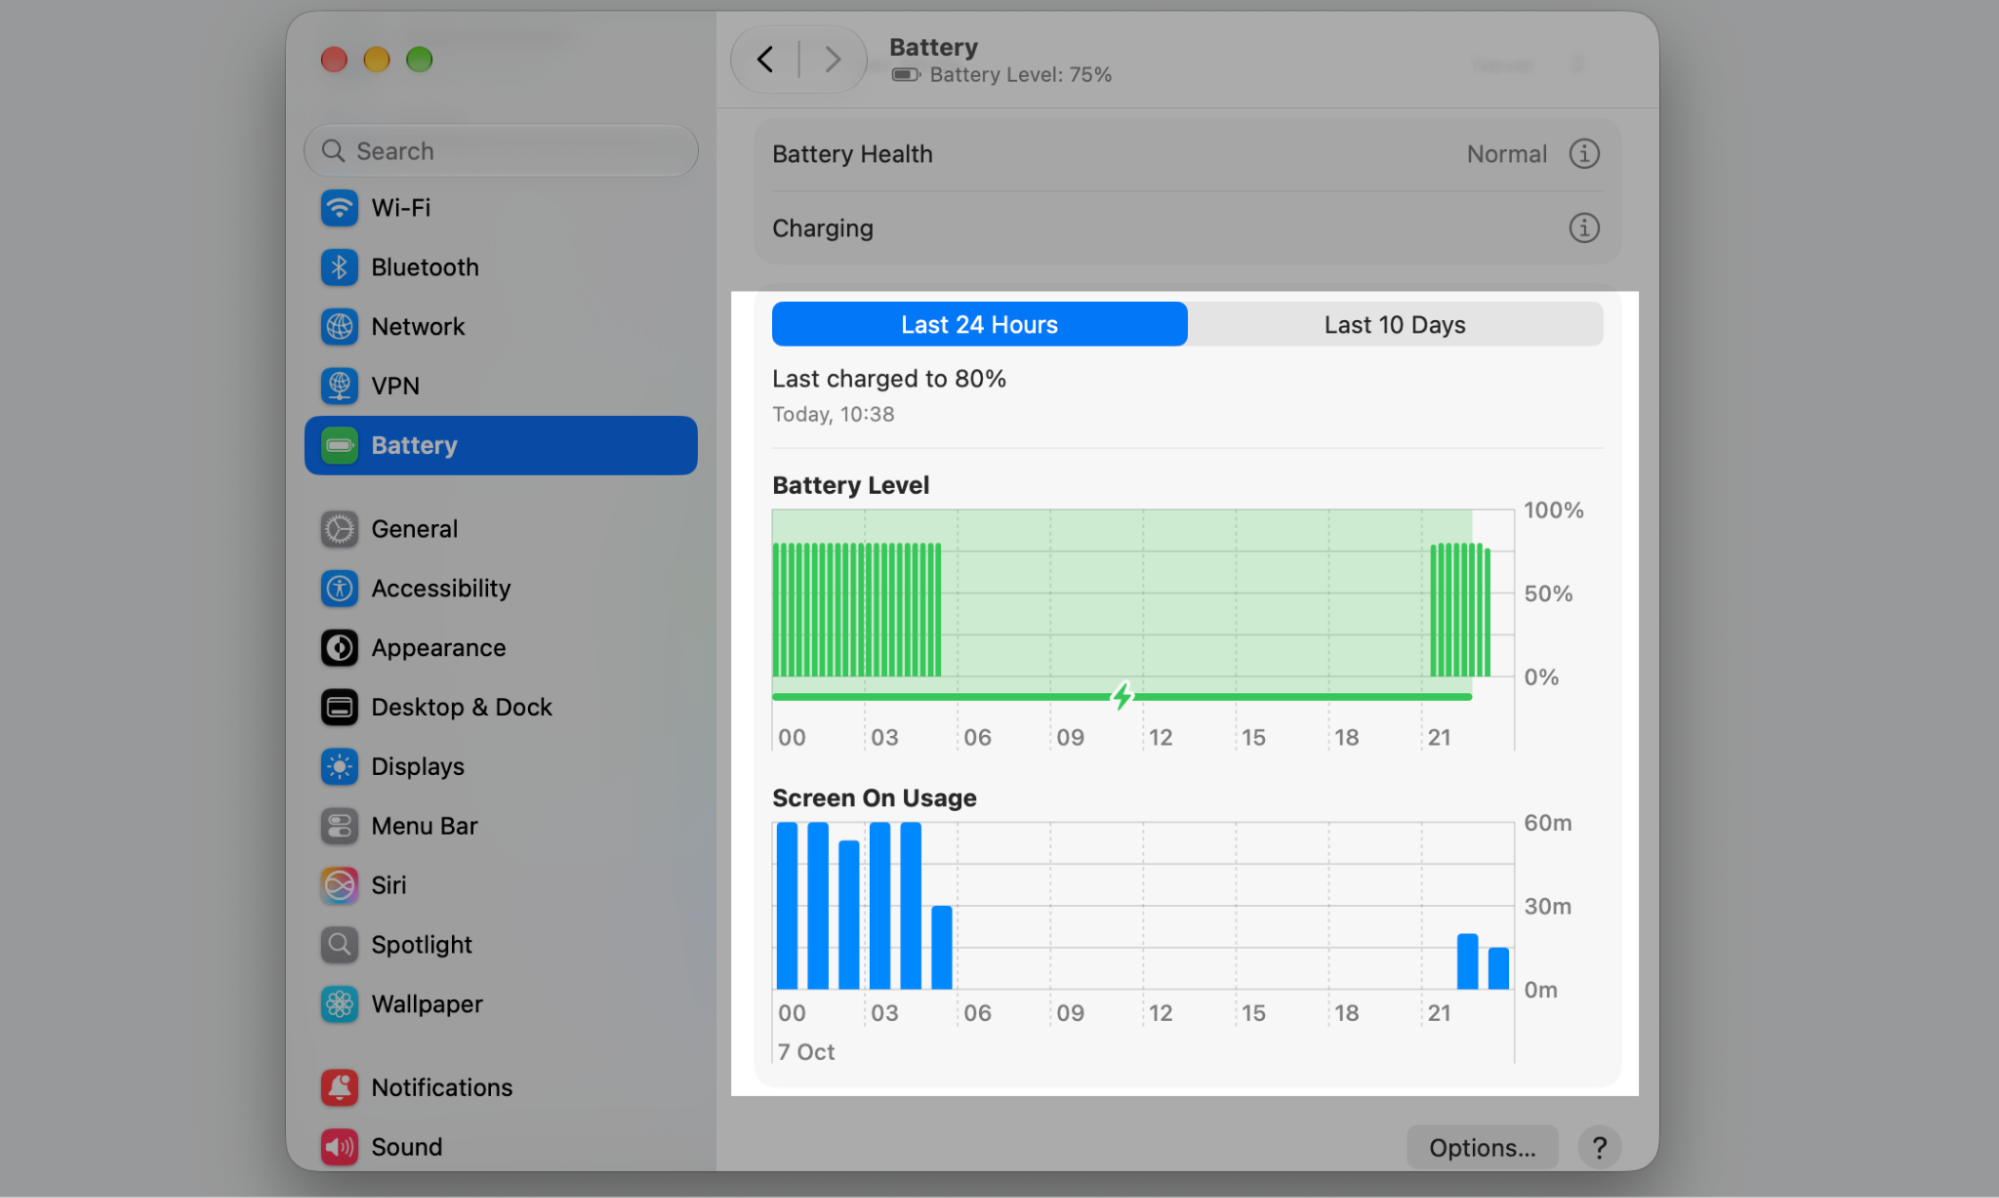
Task: Open General gear icon
Action: [339, 529]
